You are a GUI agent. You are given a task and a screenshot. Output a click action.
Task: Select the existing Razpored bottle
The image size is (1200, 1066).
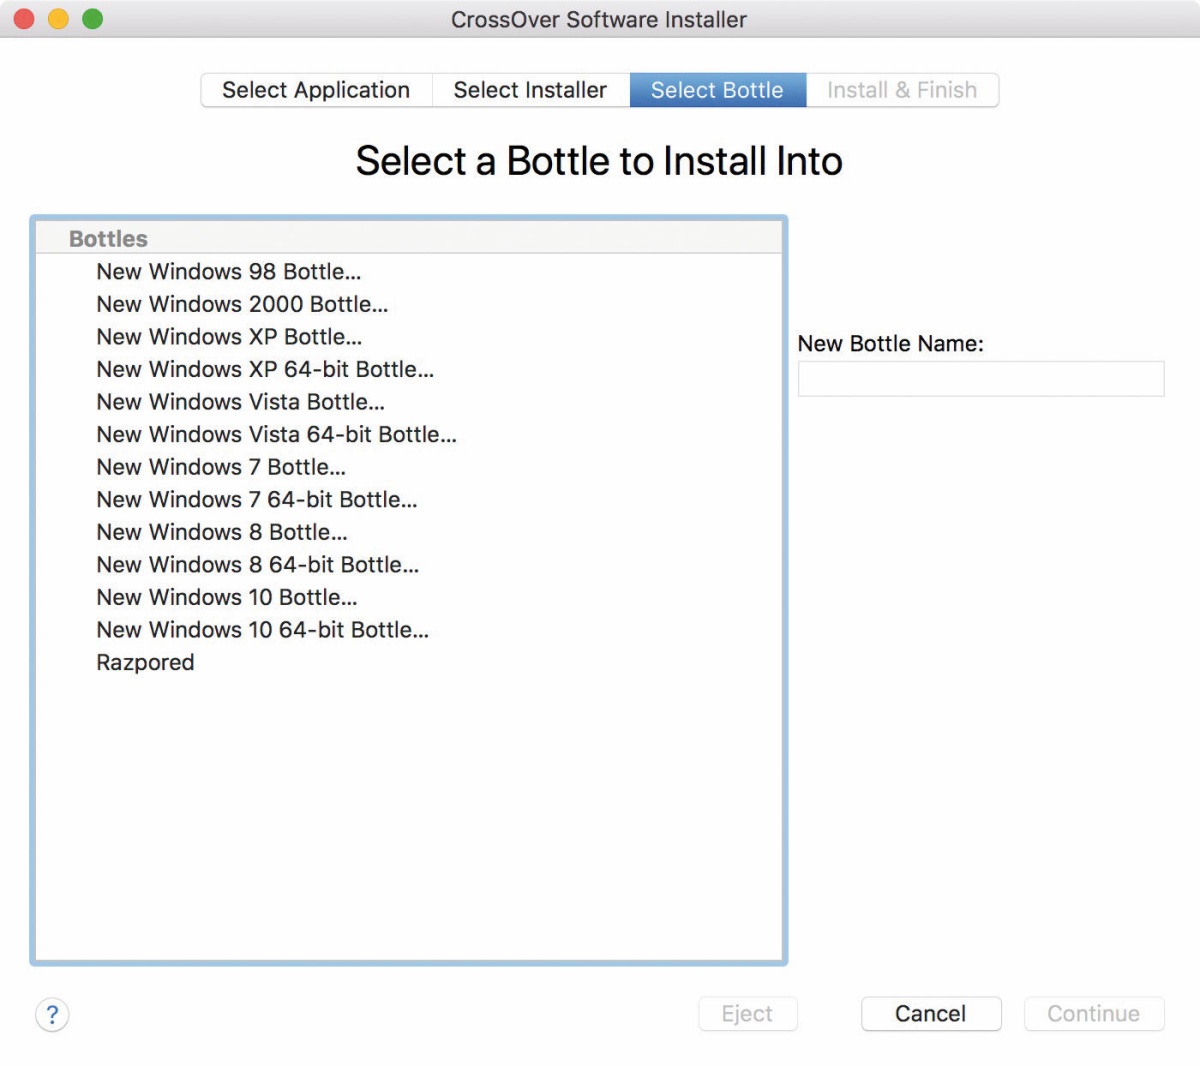click(409, 662)
